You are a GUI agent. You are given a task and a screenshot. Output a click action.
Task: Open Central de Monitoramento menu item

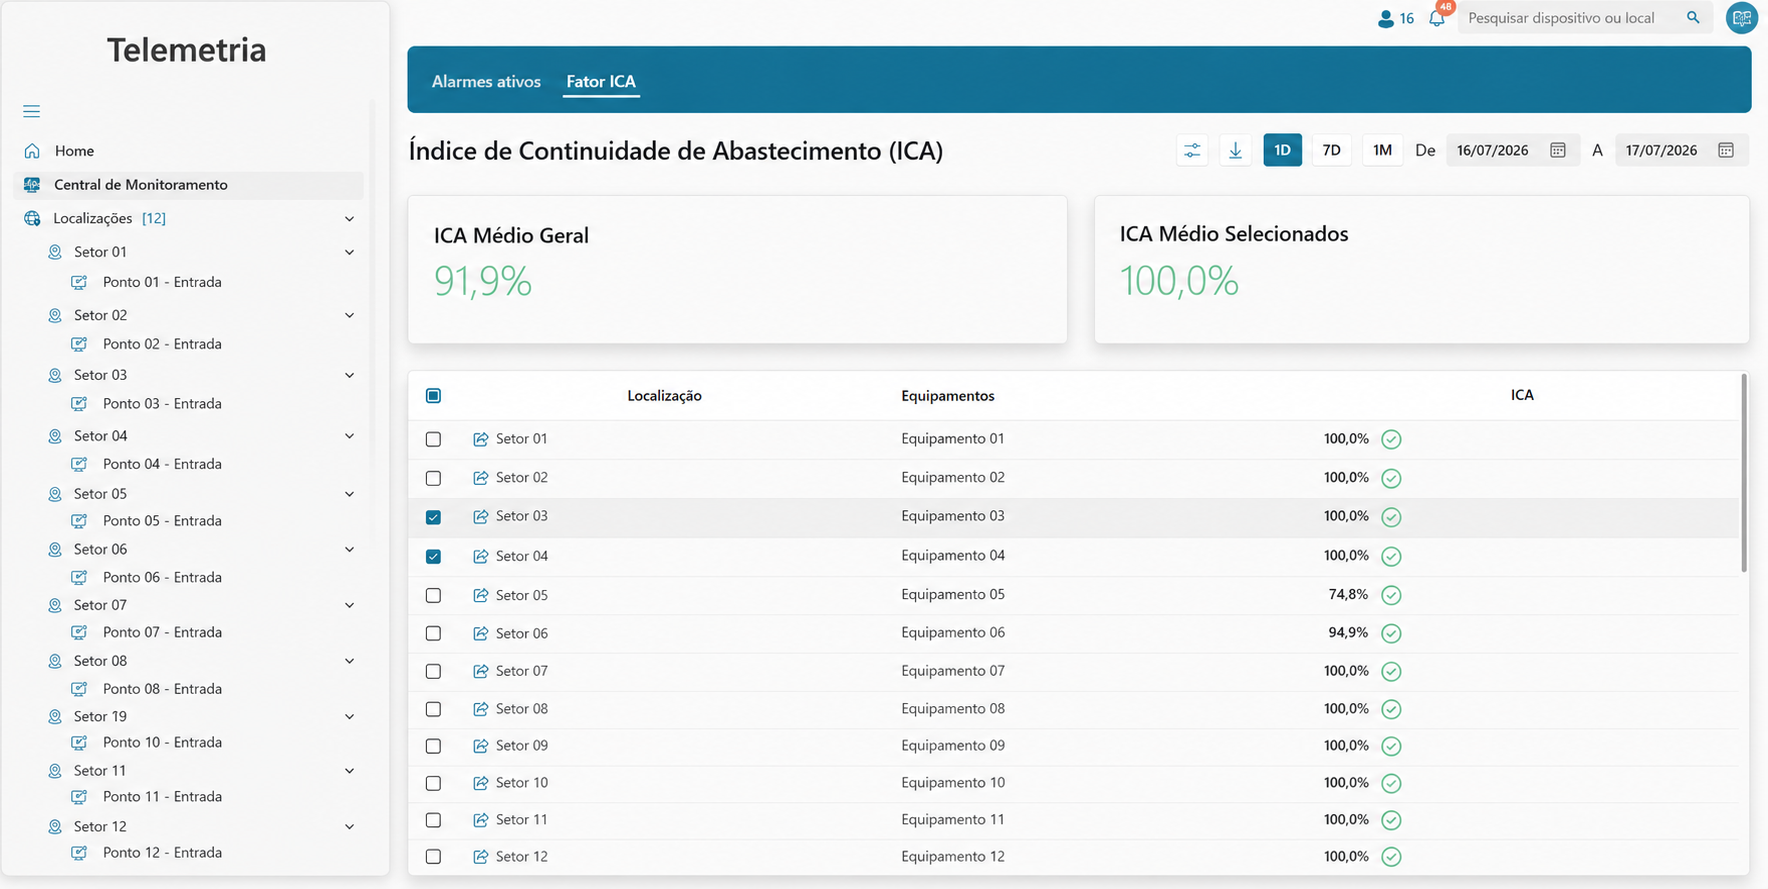189,185
